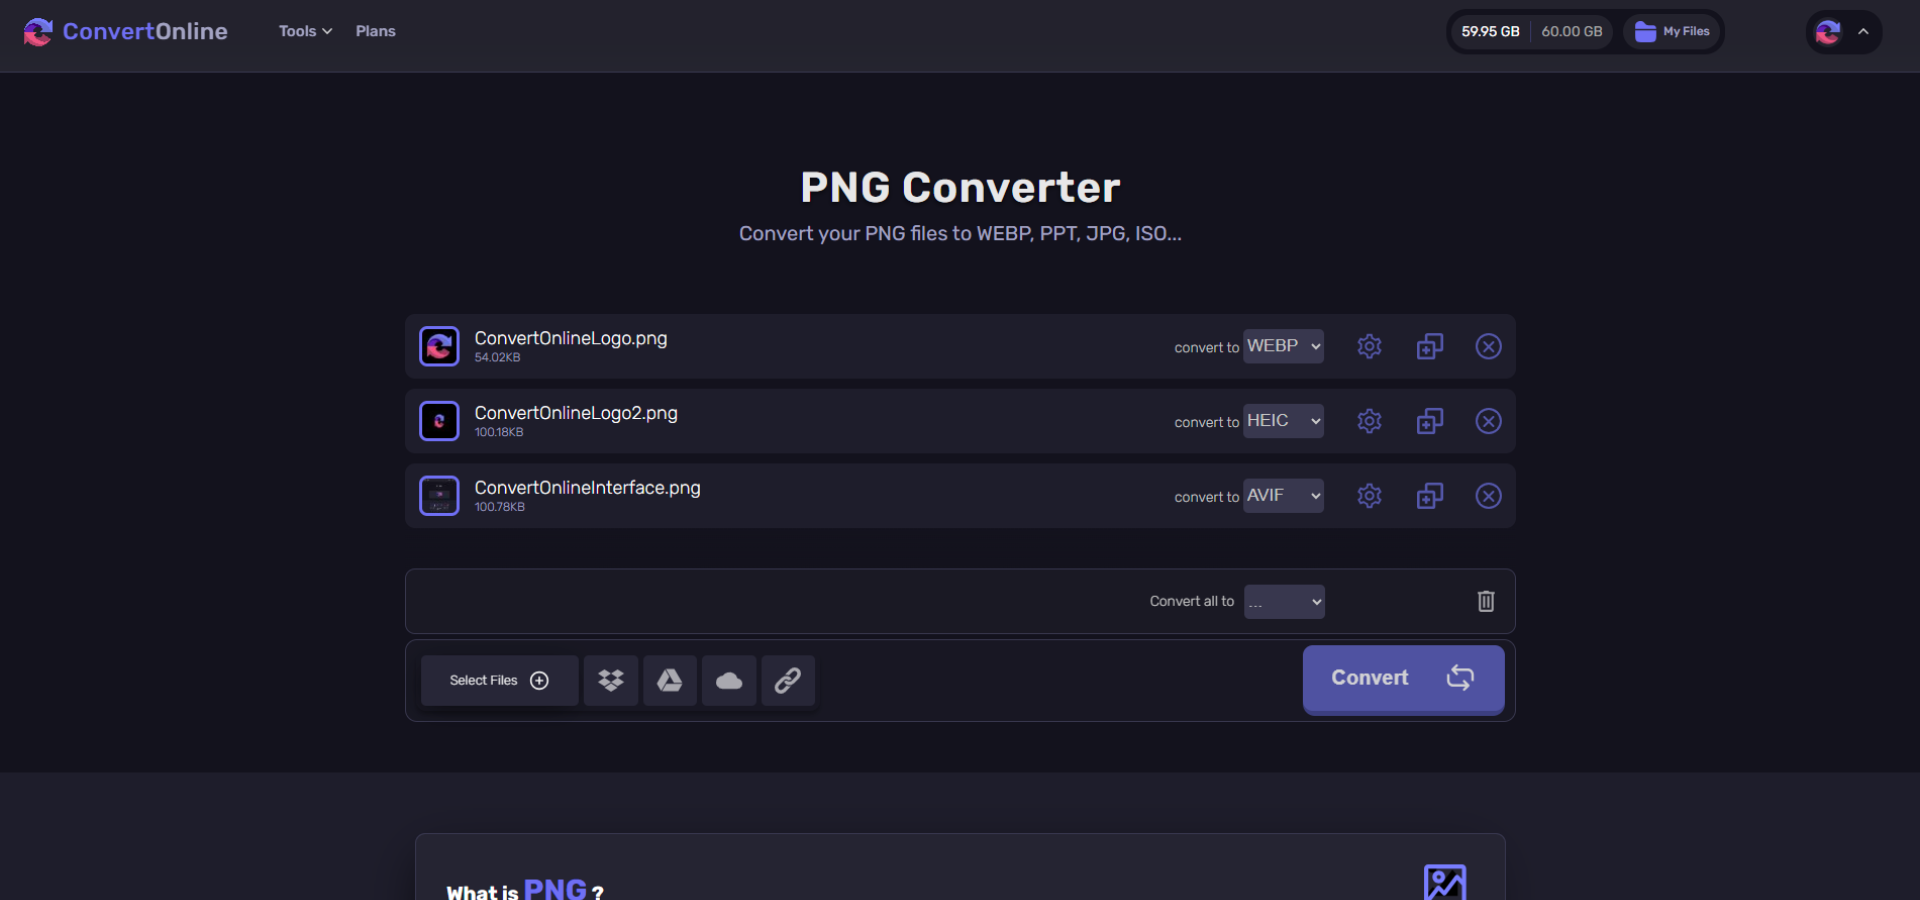Import files from Dropbox
Viewport: 1920px width, 900px height.
[610, 680]
